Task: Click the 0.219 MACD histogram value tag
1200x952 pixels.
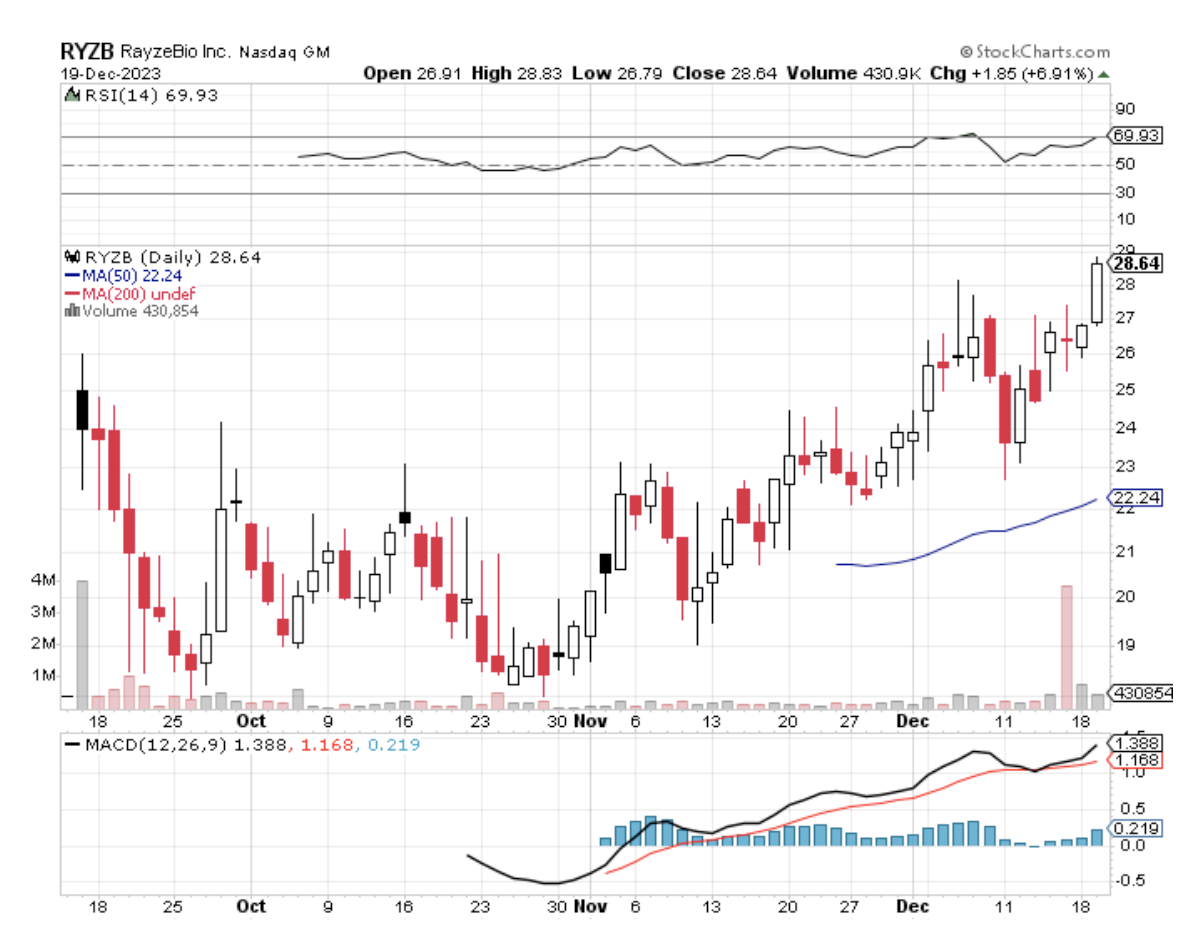Action: pyautogui.click(x=1137, y=828)
